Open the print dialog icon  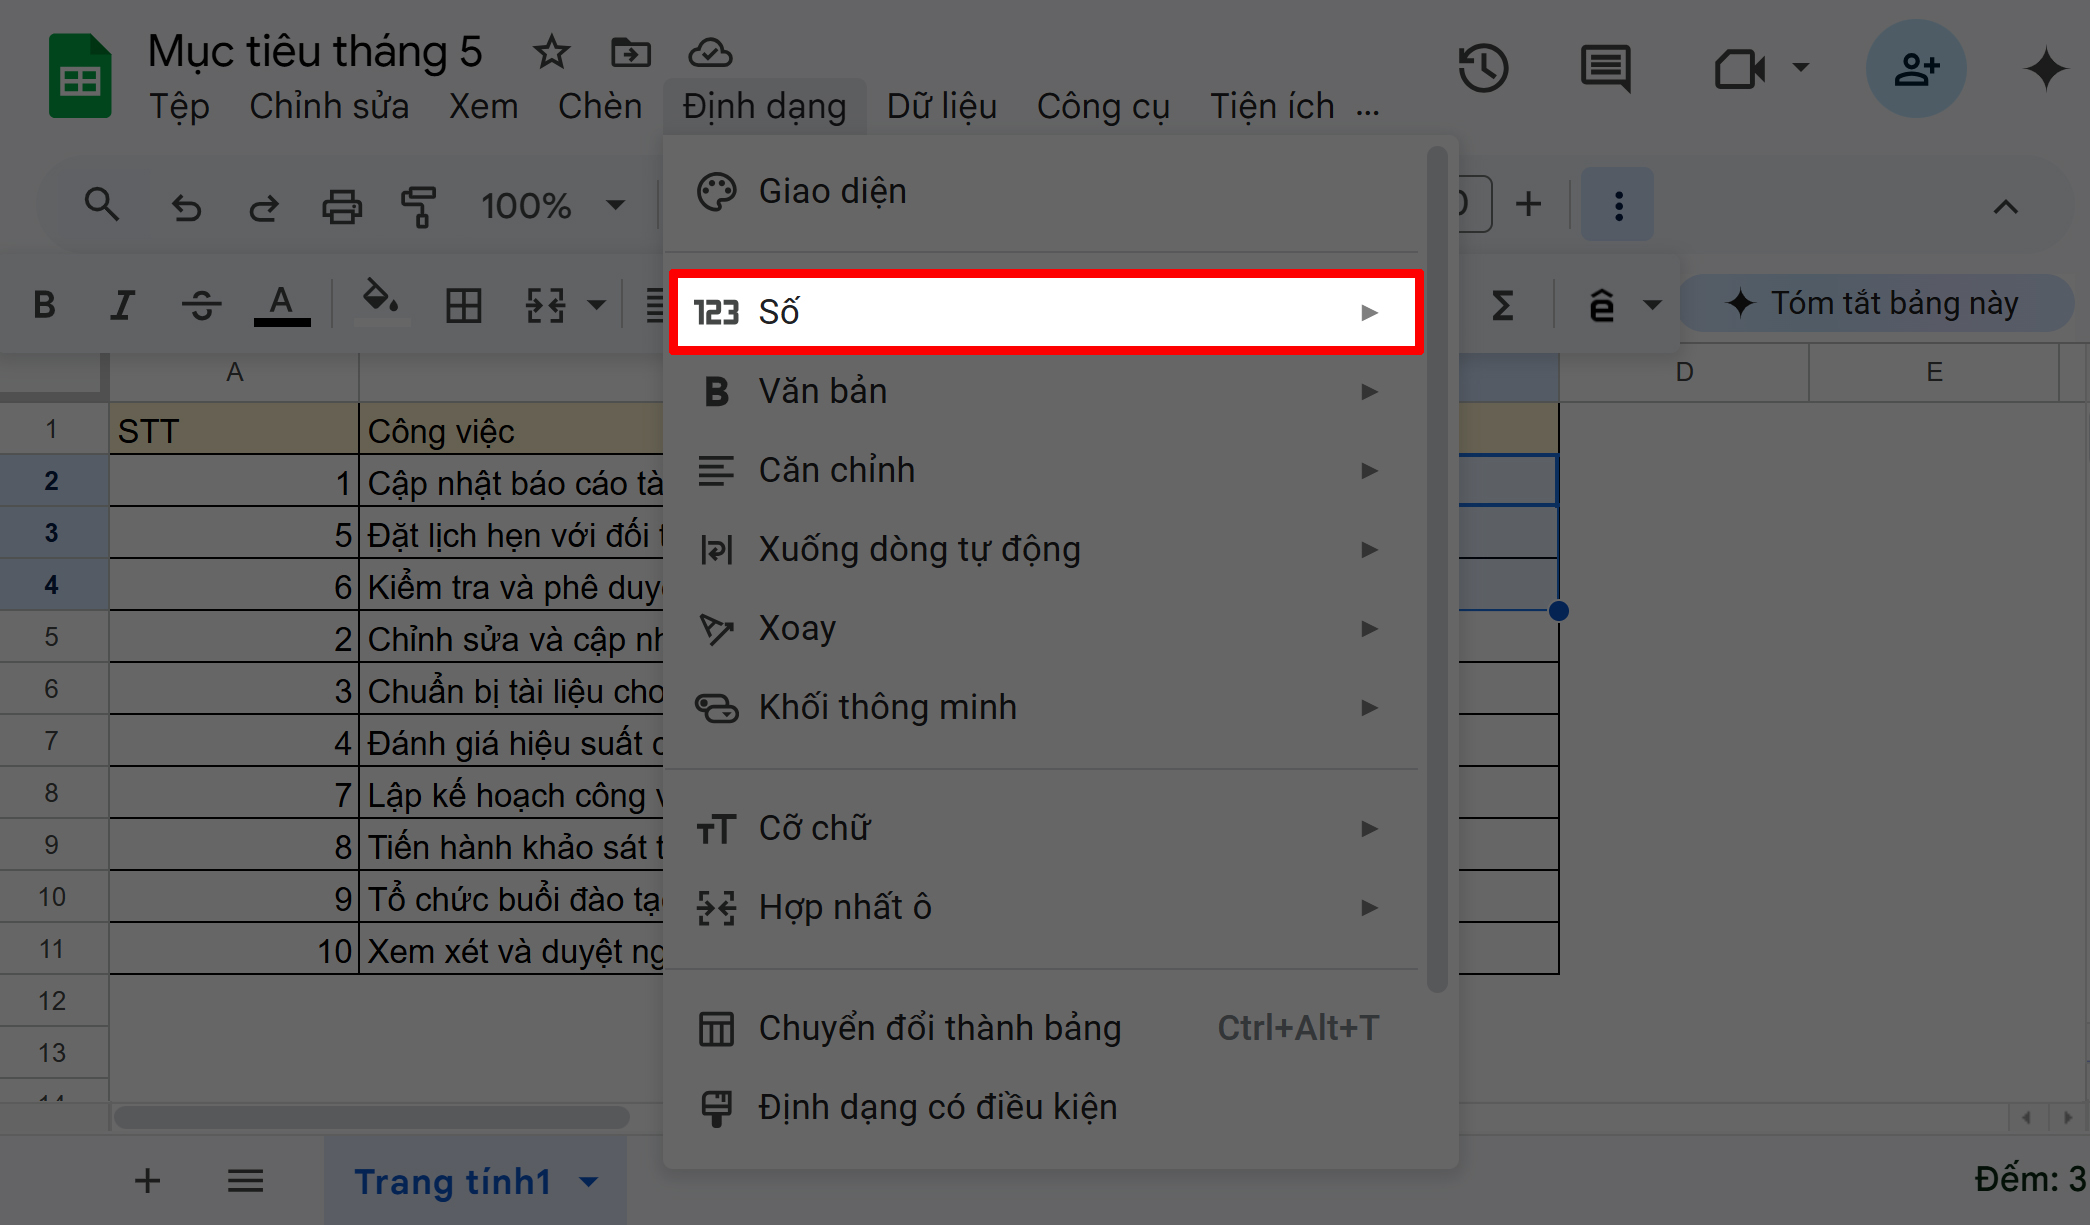(x=342, y=206)
